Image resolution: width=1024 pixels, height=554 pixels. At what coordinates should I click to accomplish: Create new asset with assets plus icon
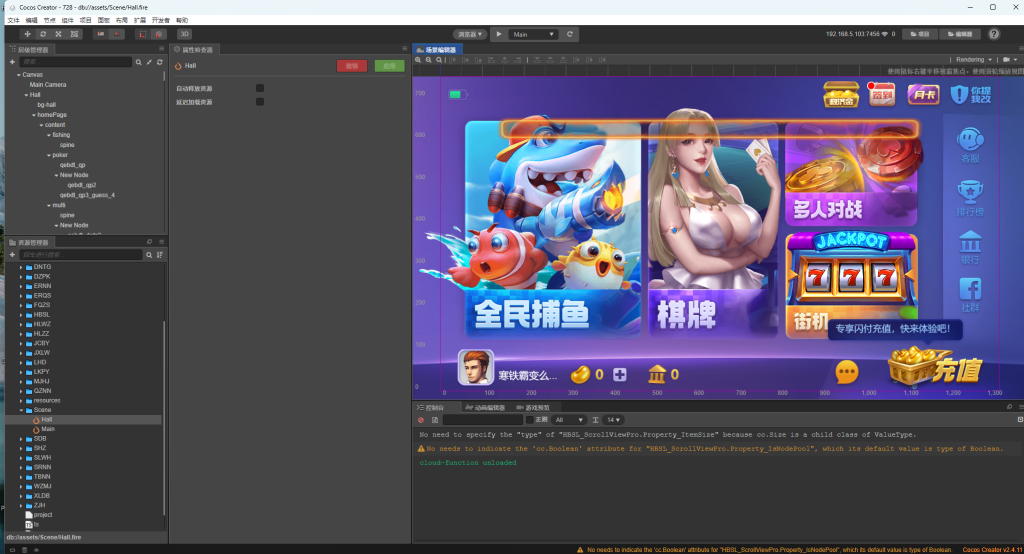[x=12, y=255]
